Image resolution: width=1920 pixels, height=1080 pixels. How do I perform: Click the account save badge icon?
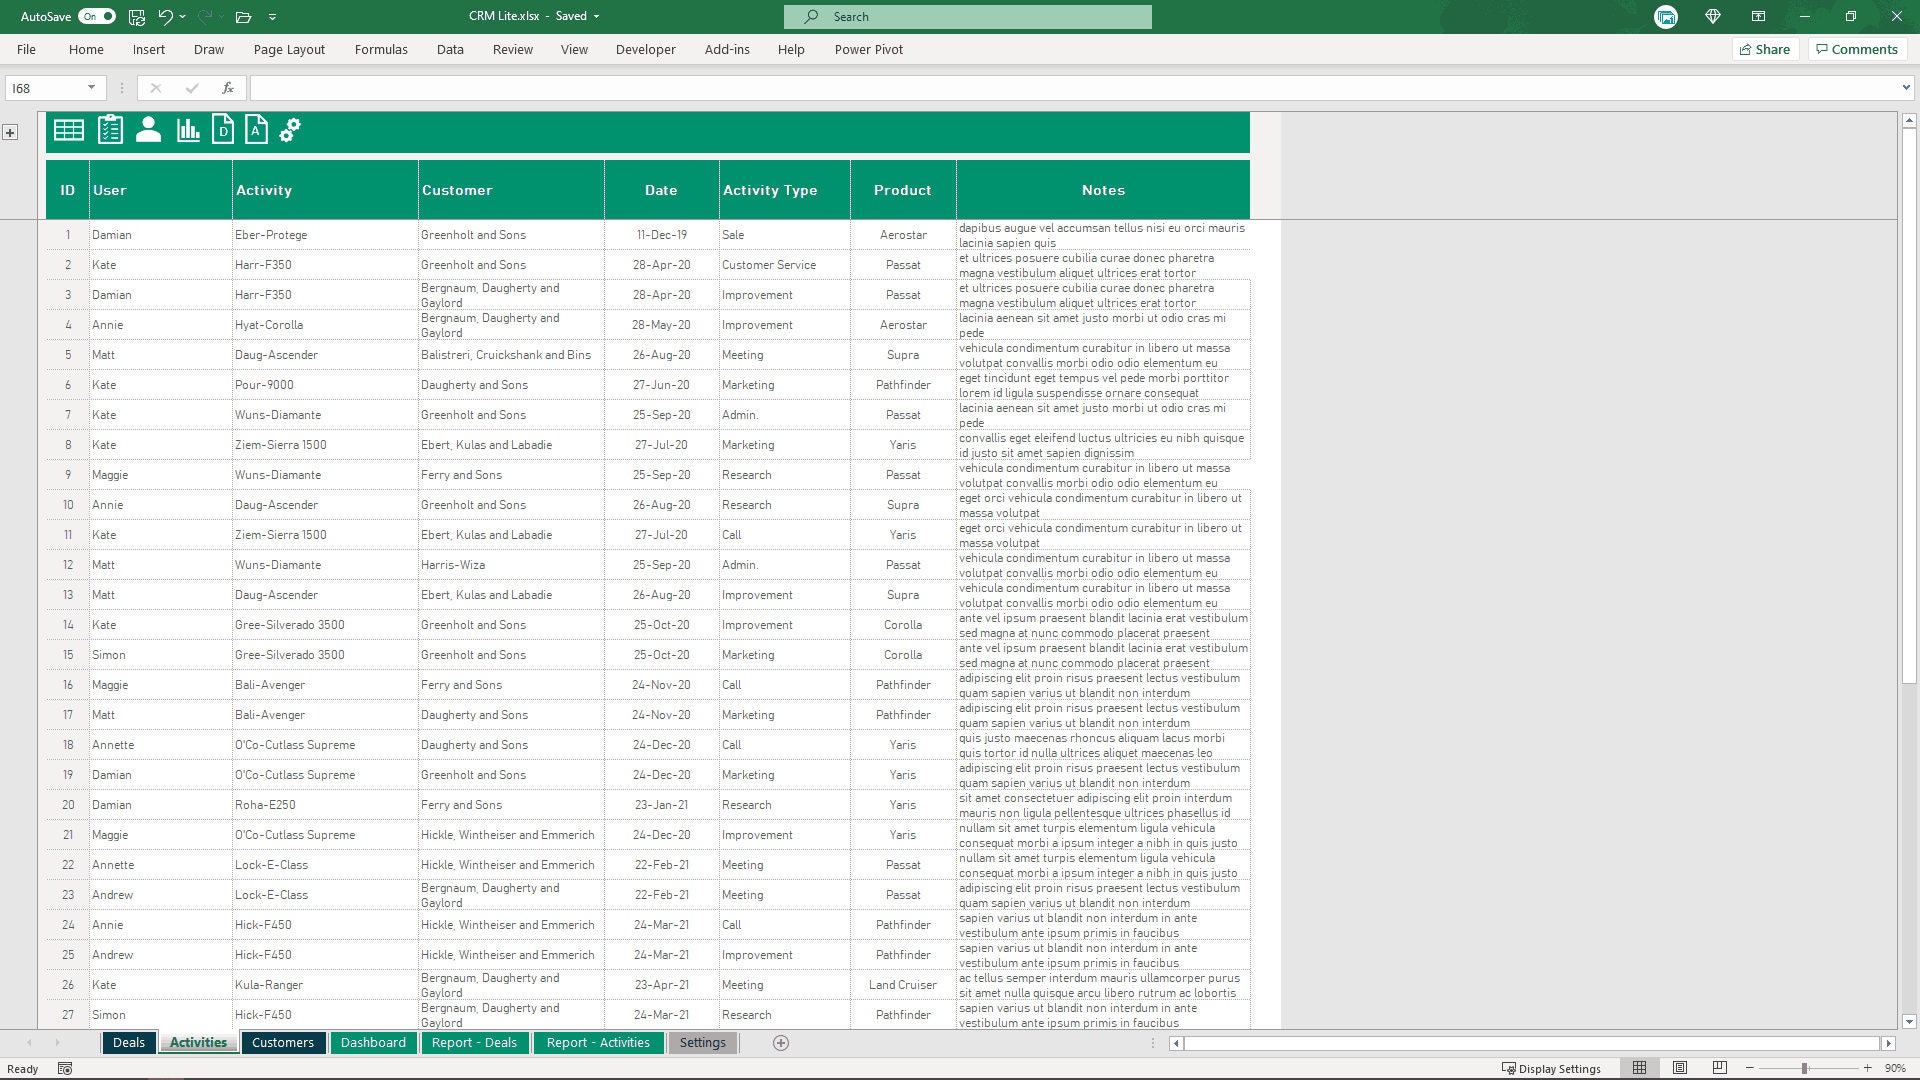point(1666,17)
